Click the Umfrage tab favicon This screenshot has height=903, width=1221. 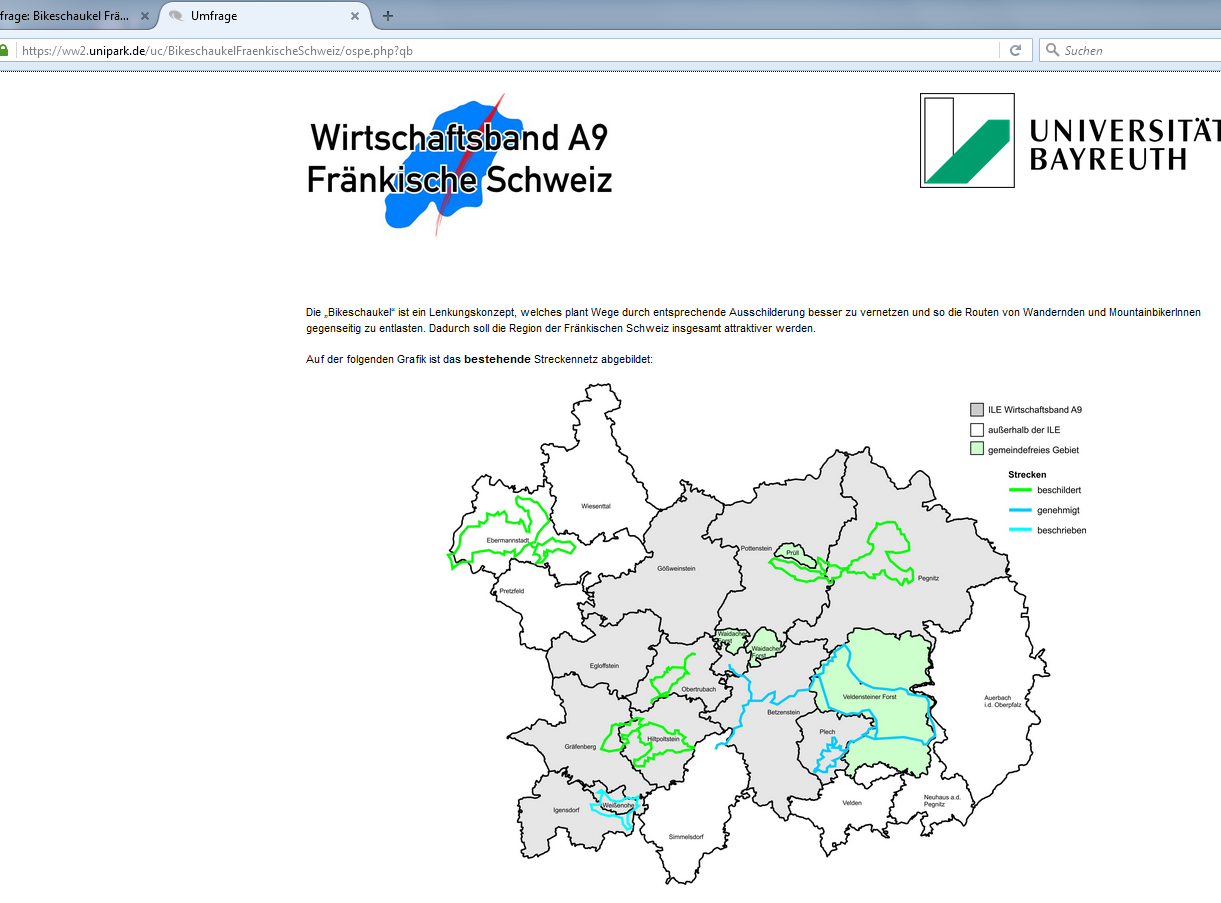pyautogui.click(x=176, y=16)
